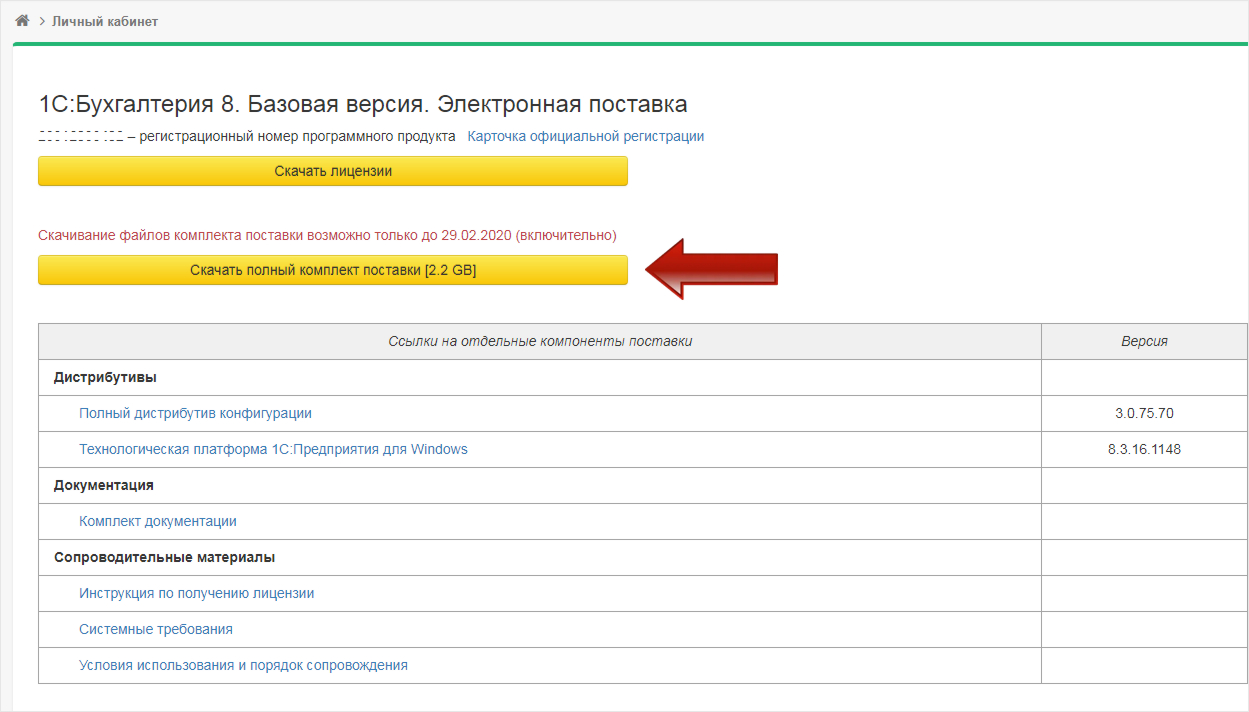1249x712 pixels.
Task: Download full kit via Скачать полный комплект поставки
Action: [333, 270]
